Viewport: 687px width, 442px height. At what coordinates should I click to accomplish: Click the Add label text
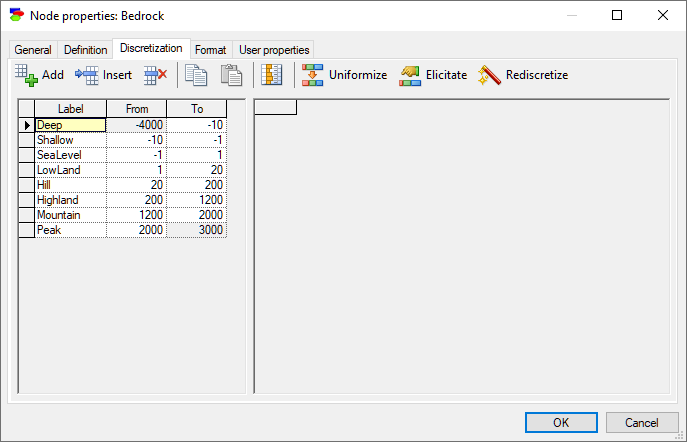[53, 75]
